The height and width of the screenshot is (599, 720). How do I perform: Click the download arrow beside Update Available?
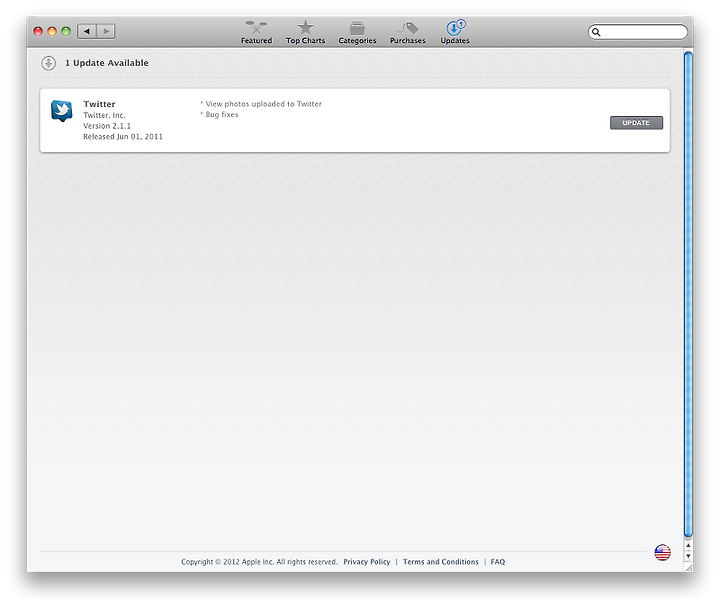pyautogui.click(x=49, y=63)
